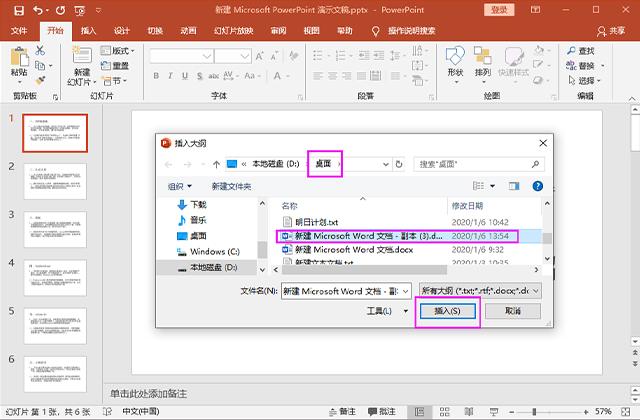
Task: Toggle Italic formatting
Action: [170, 76]
